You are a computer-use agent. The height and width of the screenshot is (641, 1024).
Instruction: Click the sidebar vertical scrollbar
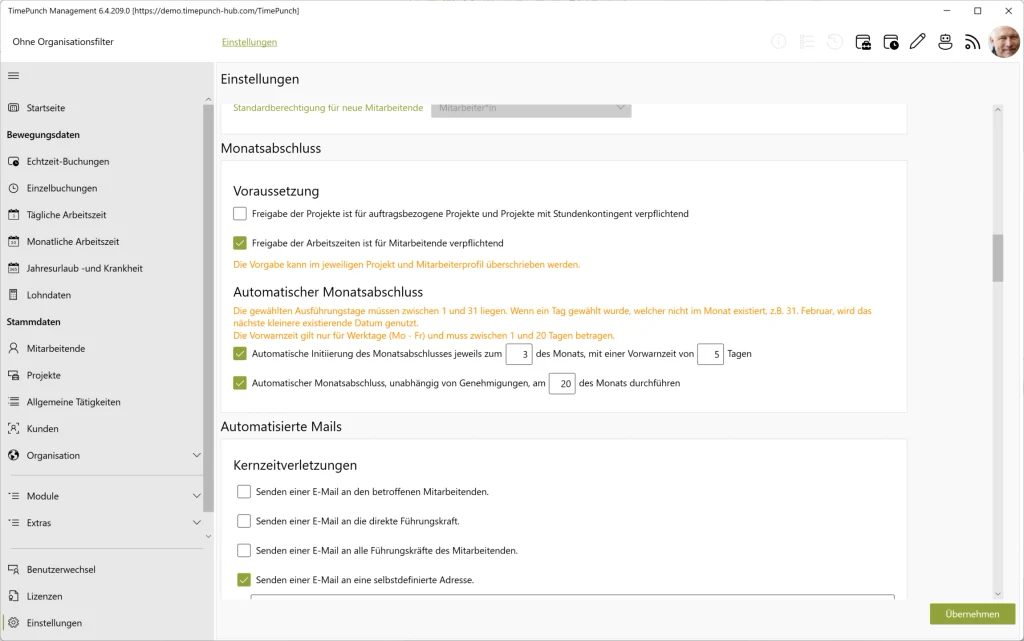[x=208, y=307]
